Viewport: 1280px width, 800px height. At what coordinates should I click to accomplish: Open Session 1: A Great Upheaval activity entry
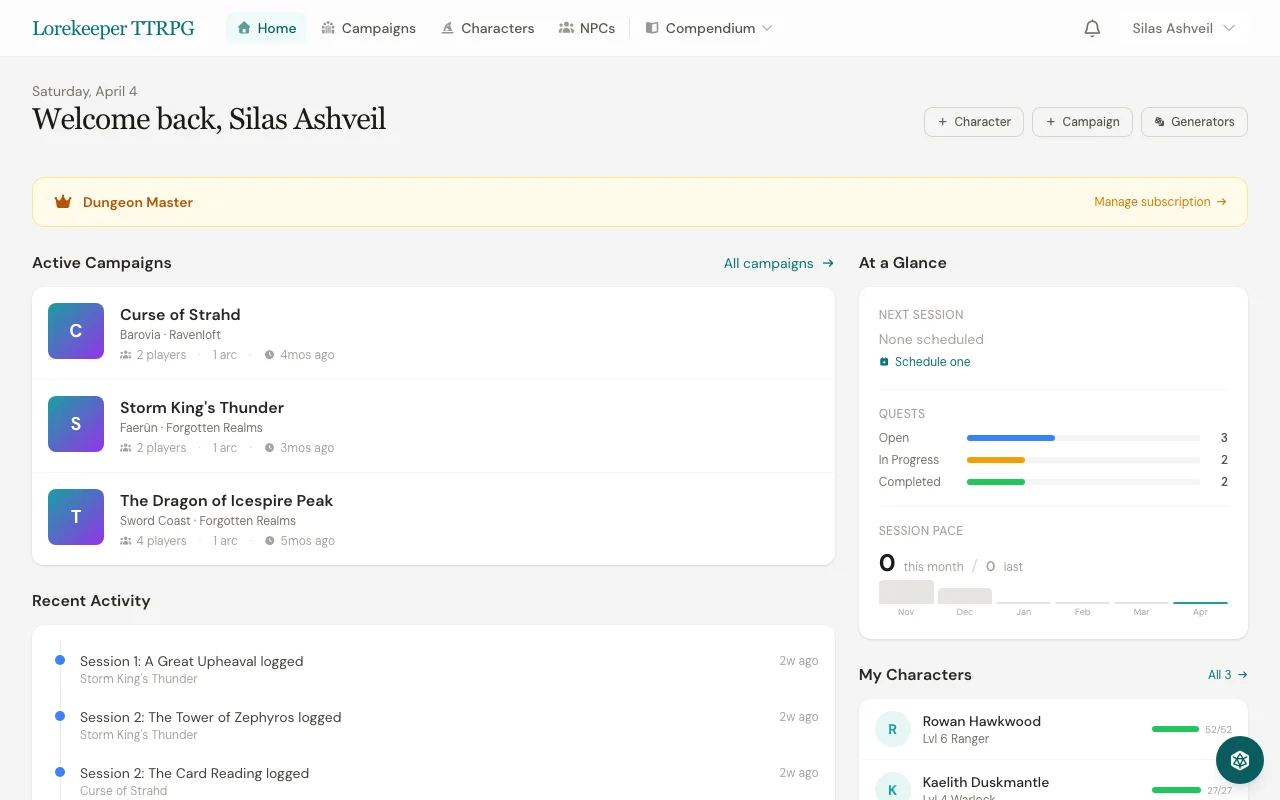[x=191, y=661]
